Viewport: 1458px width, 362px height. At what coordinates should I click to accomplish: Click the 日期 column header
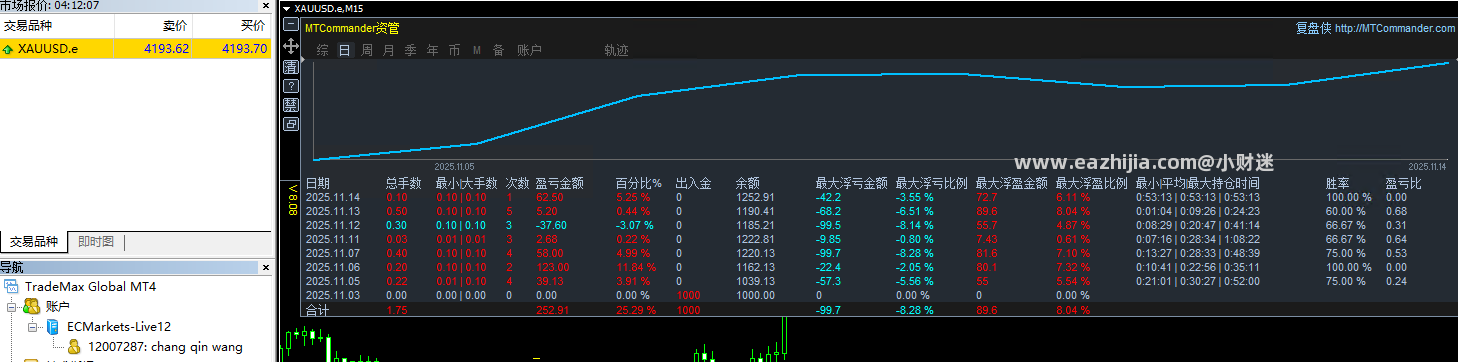point(317,184)
